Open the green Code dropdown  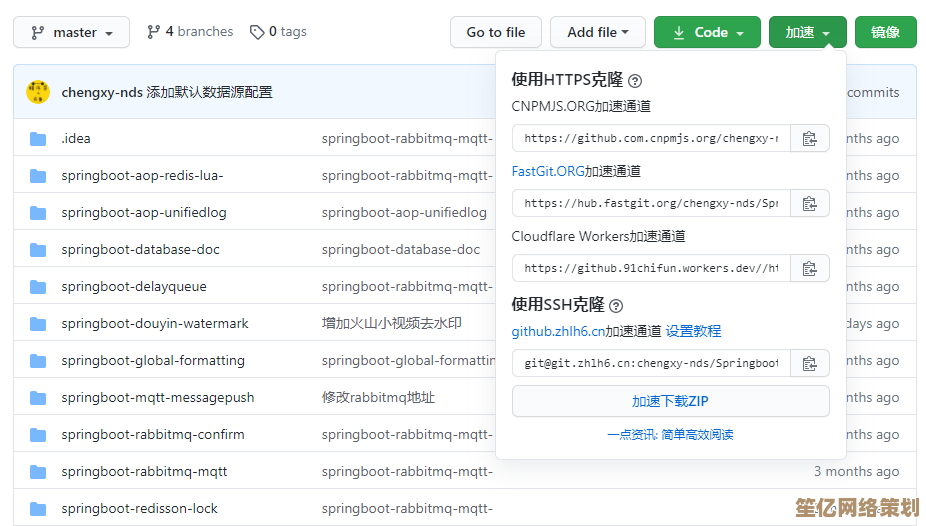(707, 32)
